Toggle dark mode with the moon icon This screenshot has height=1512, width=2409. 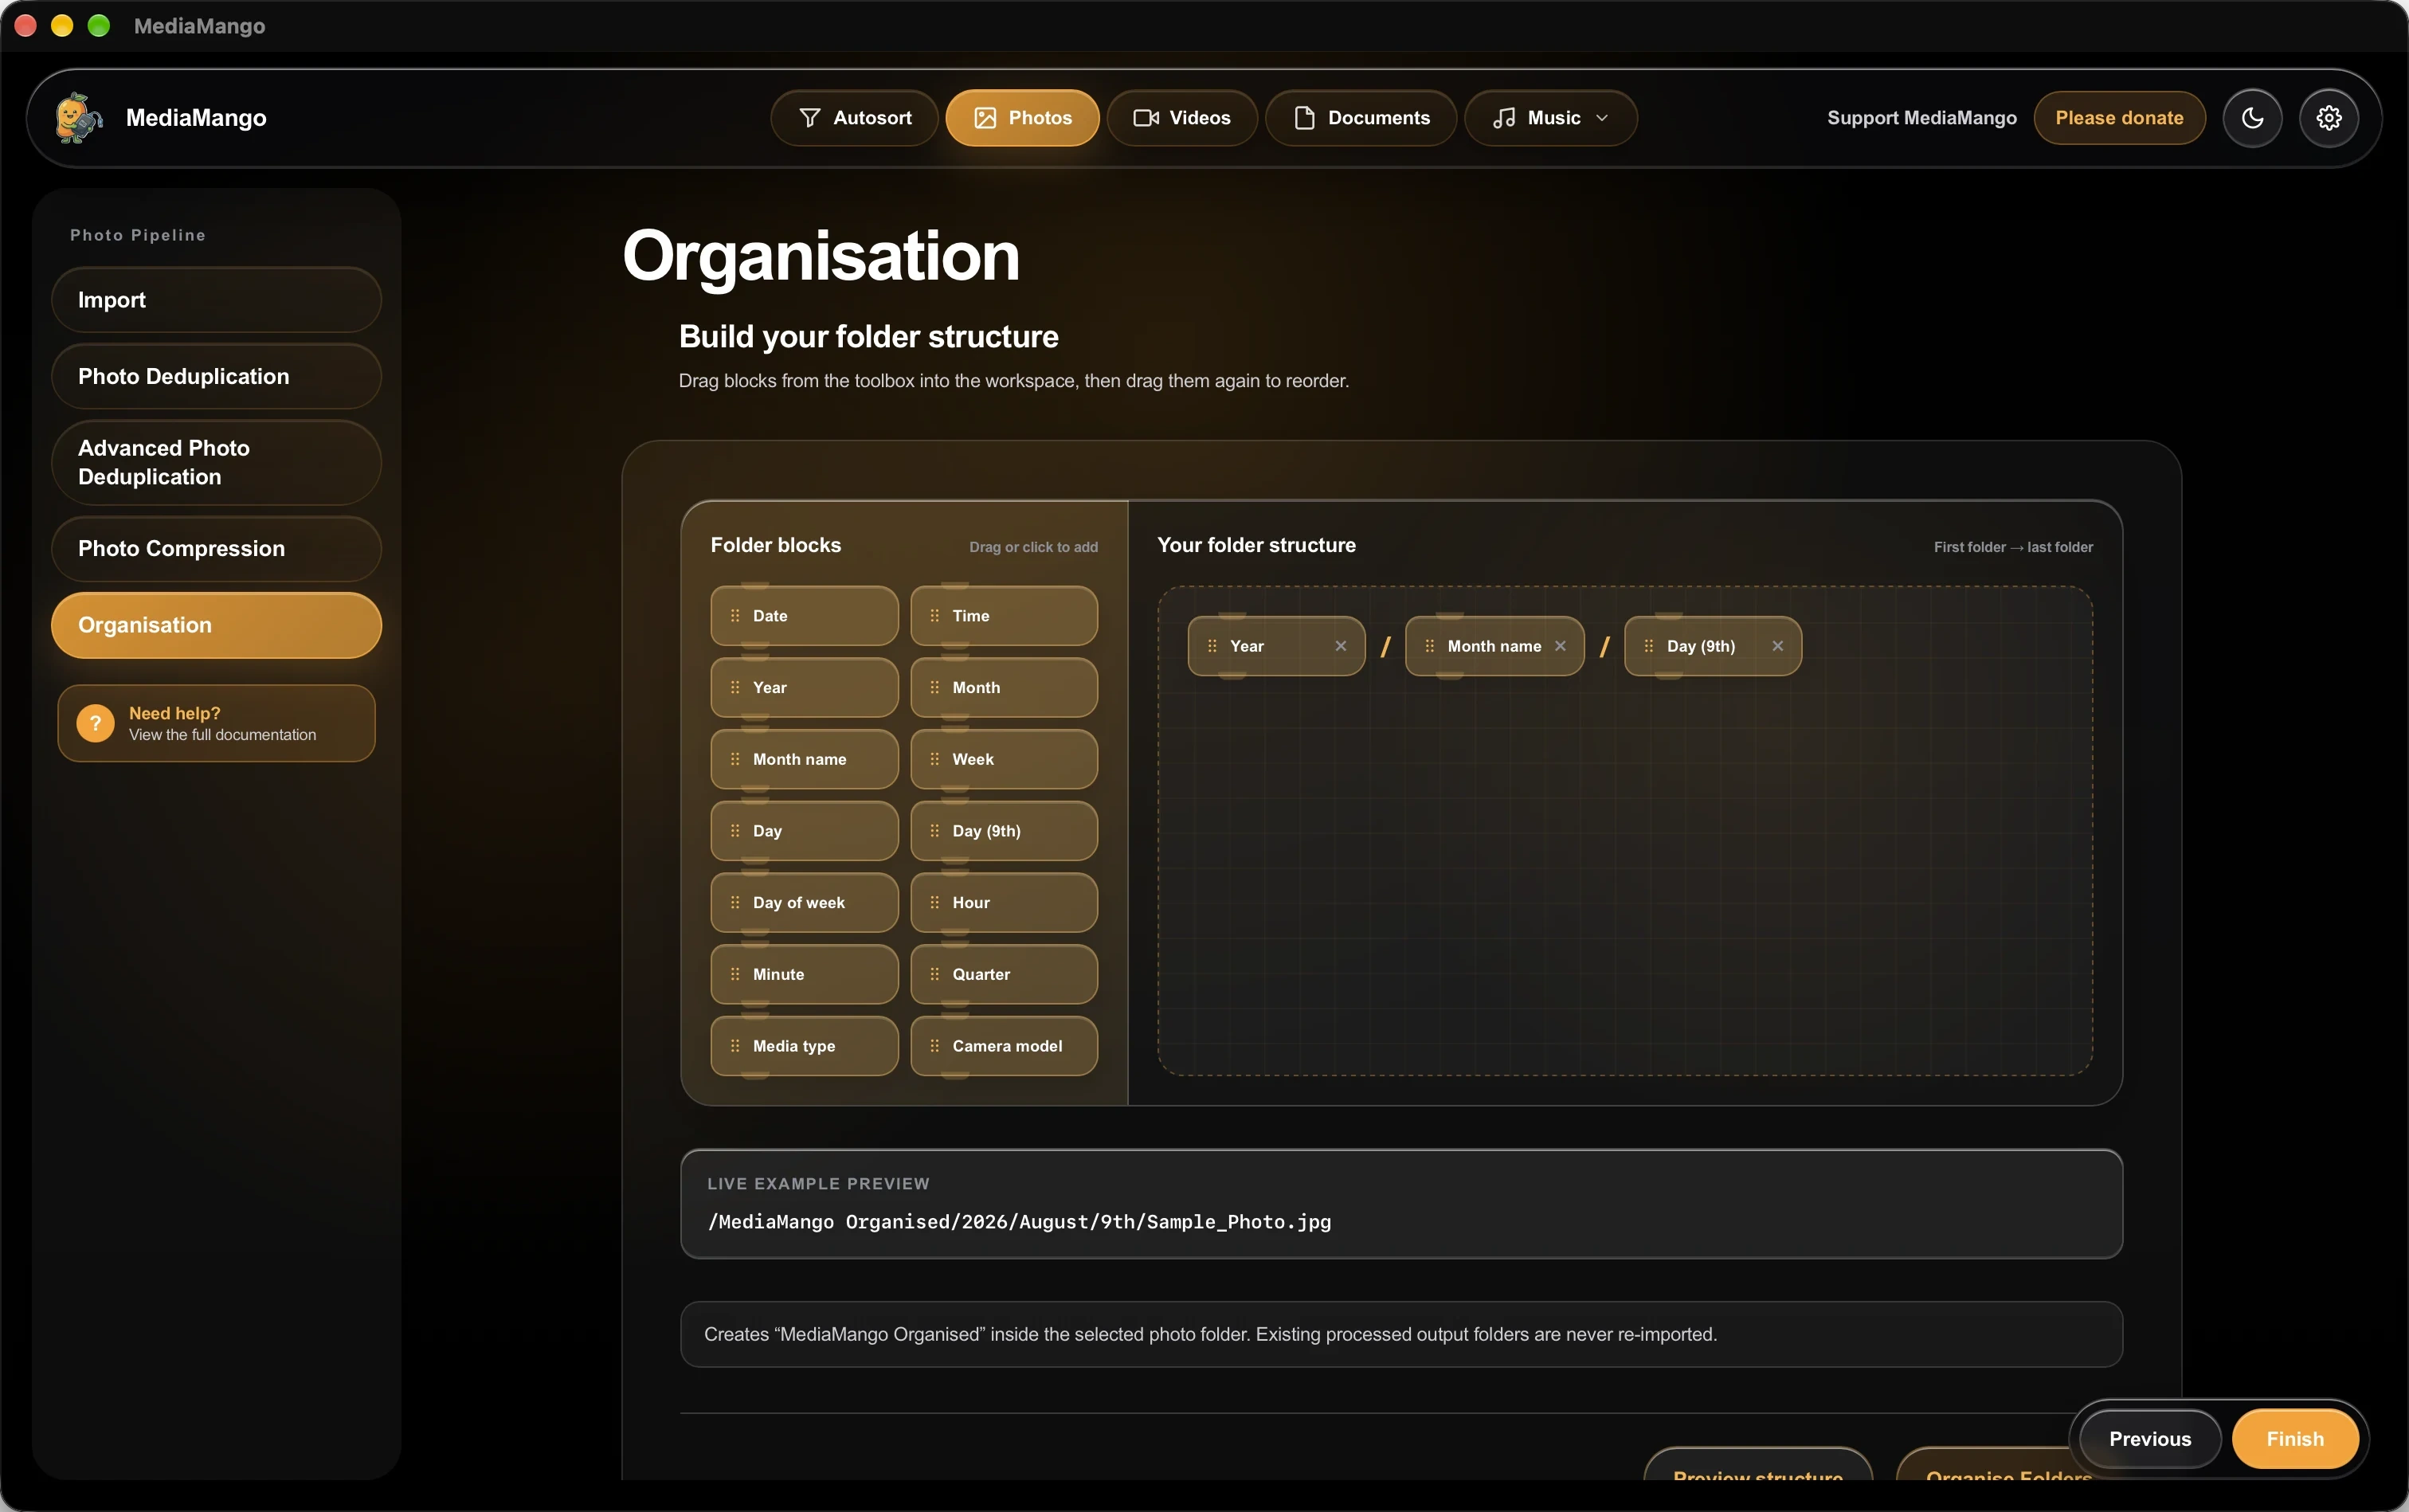[2252, 118]
